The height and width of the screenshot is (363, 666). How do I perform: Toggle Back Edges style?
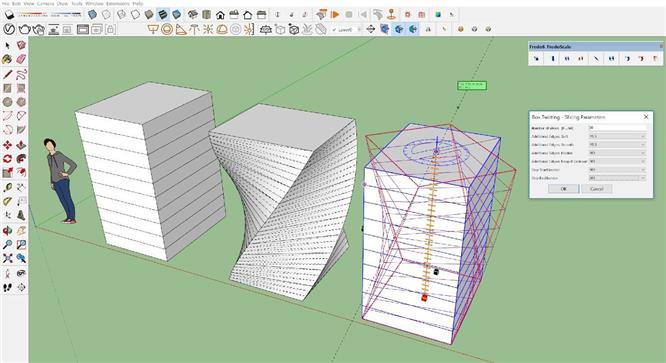tap(106, 15)
